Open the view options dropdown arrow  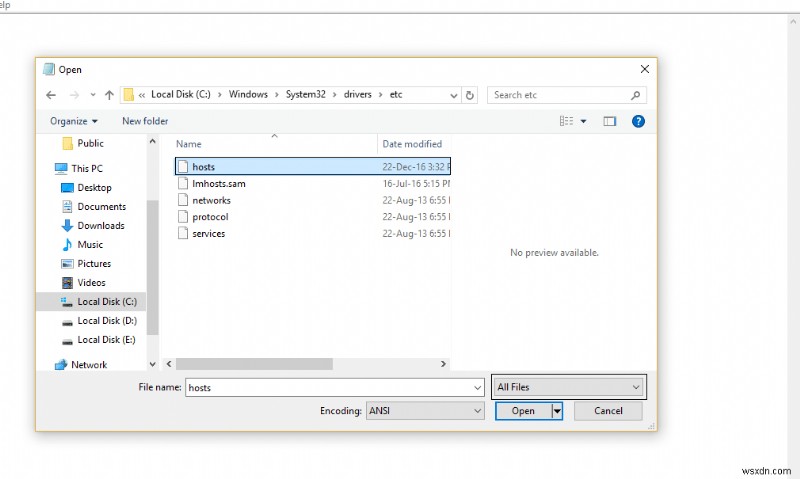583,121
